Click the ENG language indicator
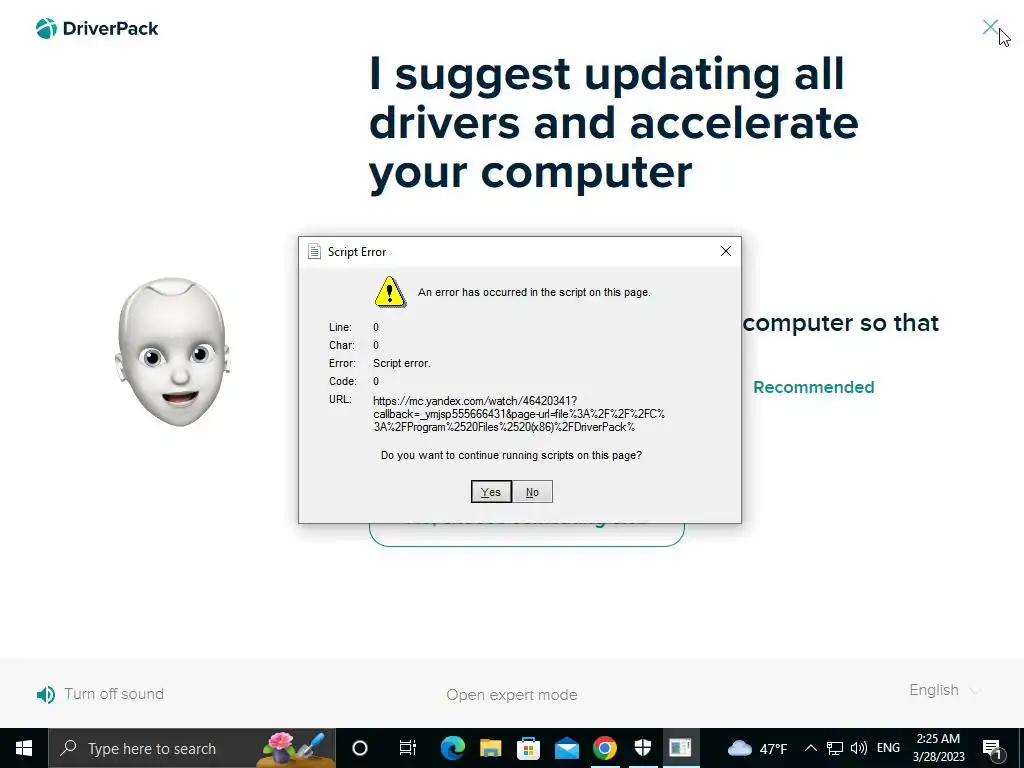 (888, 748)
